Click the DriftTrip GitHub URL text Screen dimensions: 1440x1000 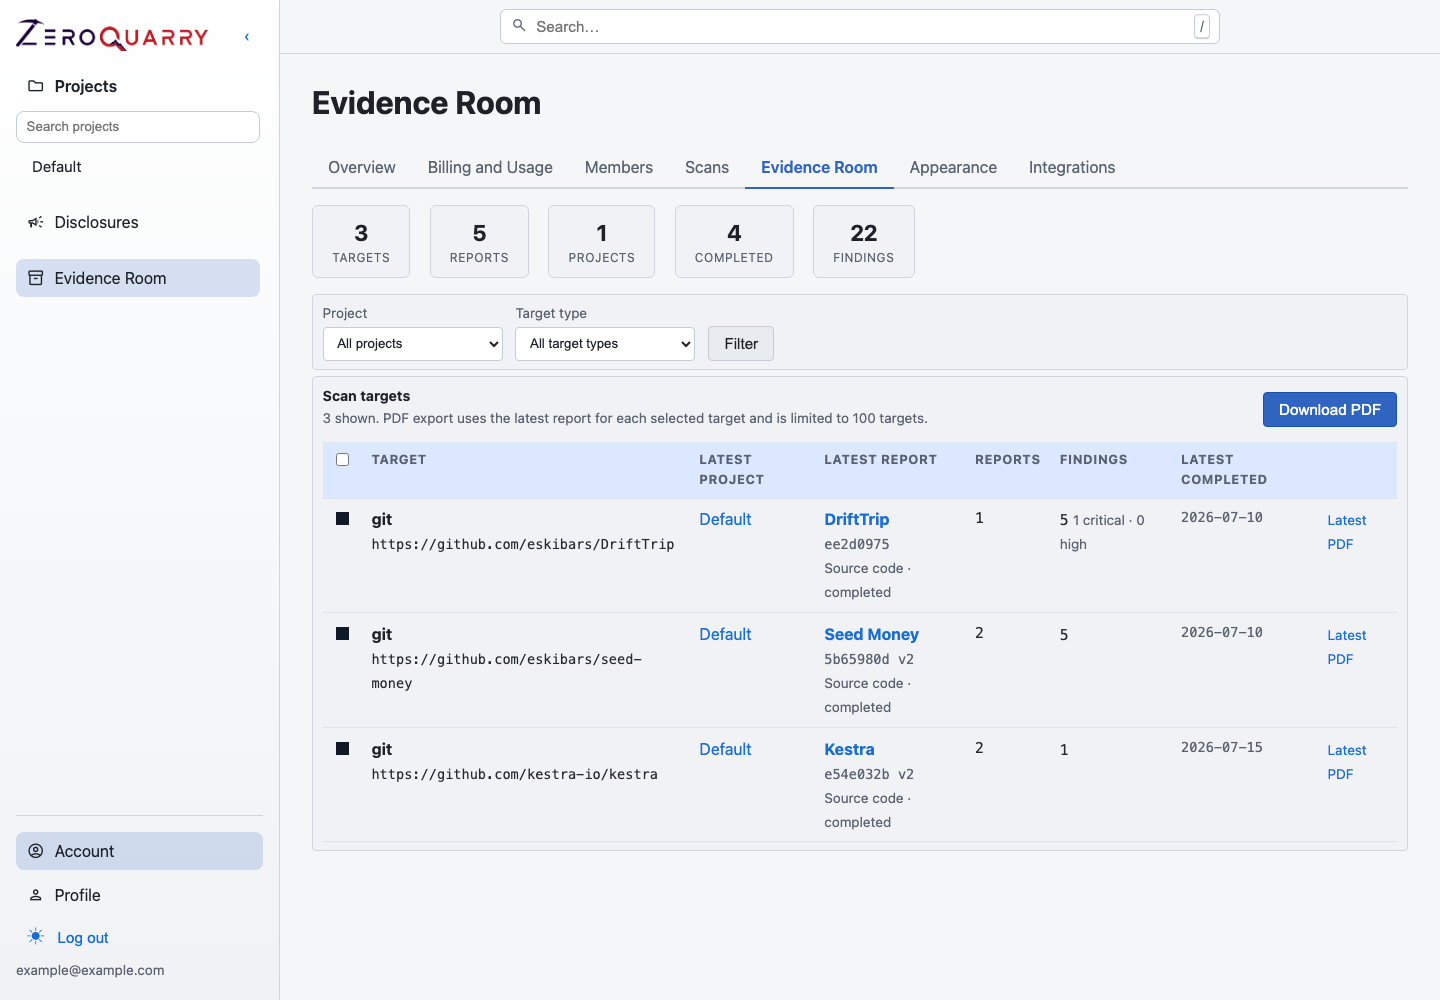pyautogui.click(x=523, y=544)
